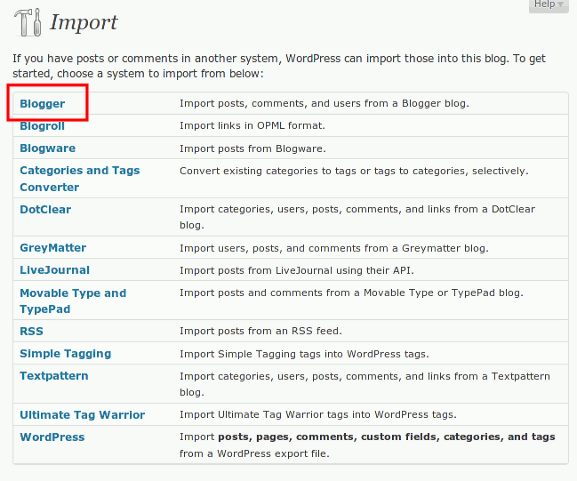Open the DotClear importer link
The width and height of the screenshot is (577, 481).
tap(46, 209)
